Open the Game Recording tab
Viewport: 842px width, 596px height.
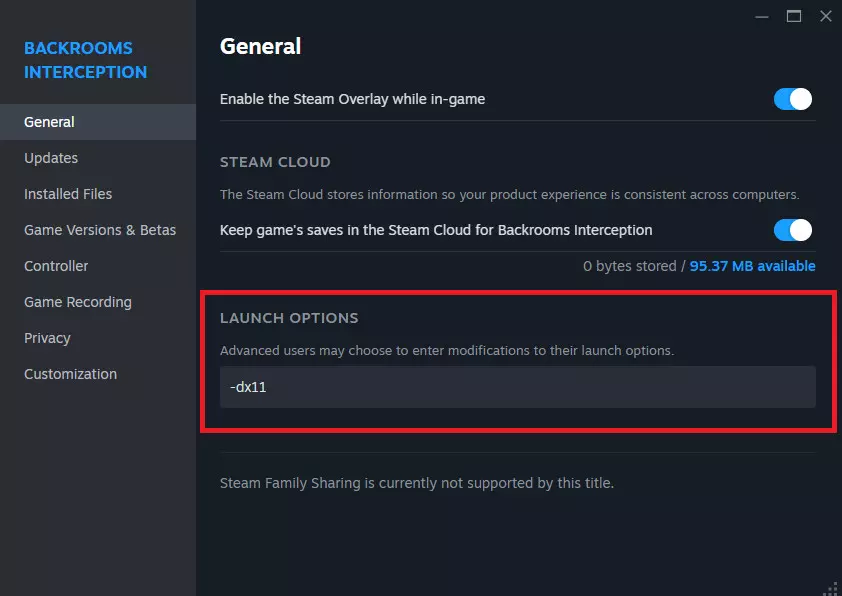coord(78,302)
